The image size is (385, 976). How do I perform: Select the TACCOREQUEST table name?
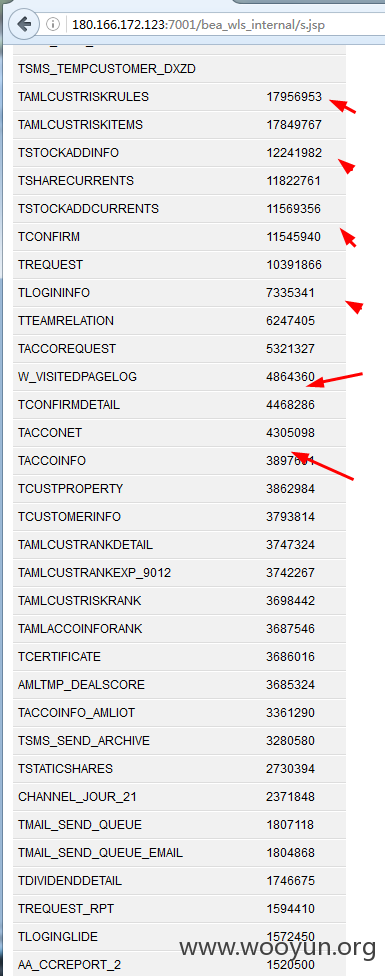[x=67, y=349]
